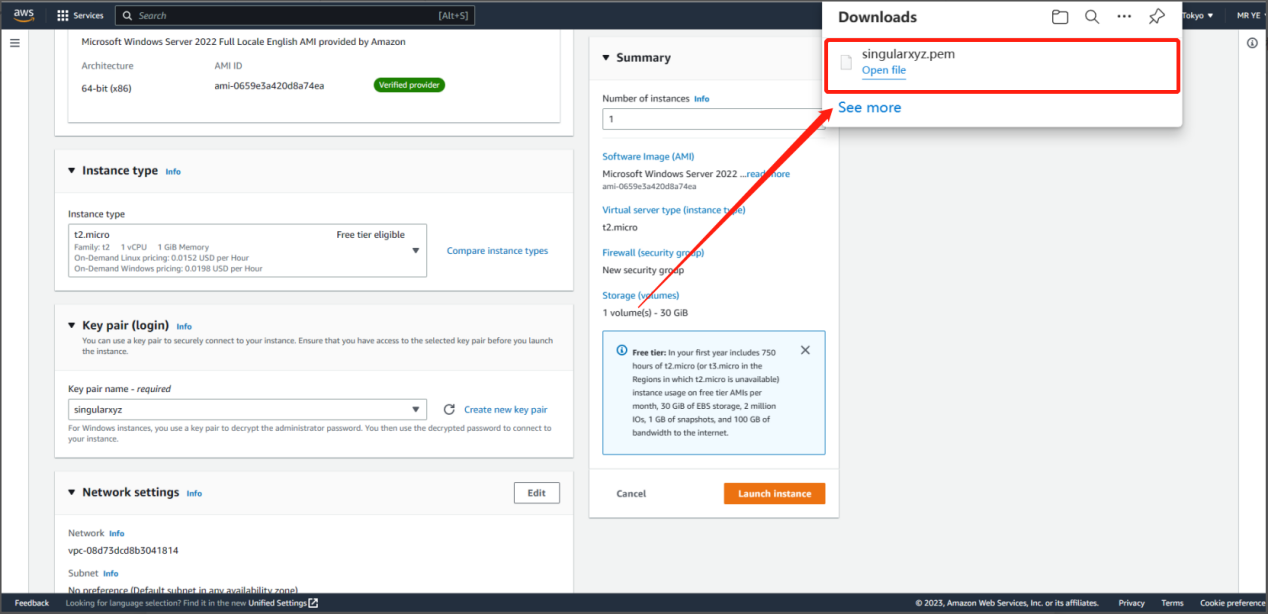Collapse the Key pair (login) section

pyautogui.click(x=72, y=326)
